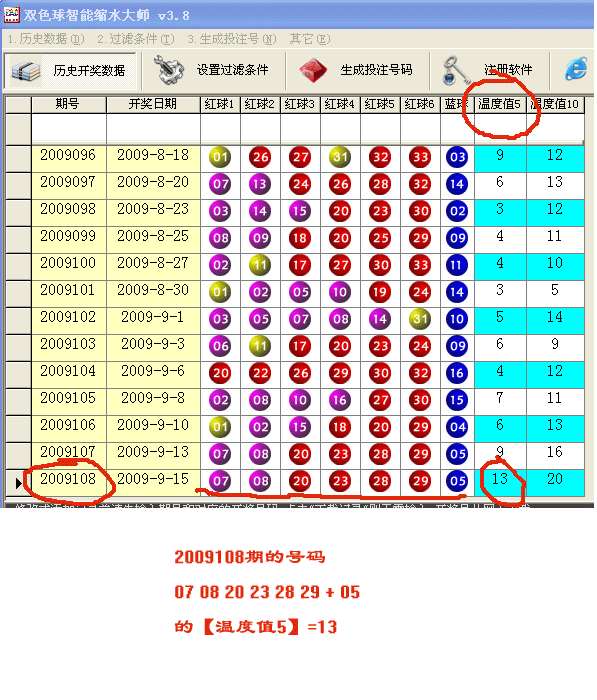Click purple ball 06 in row 2009103
This screenshot has height=700, width=597.
[x=220, y=346]
